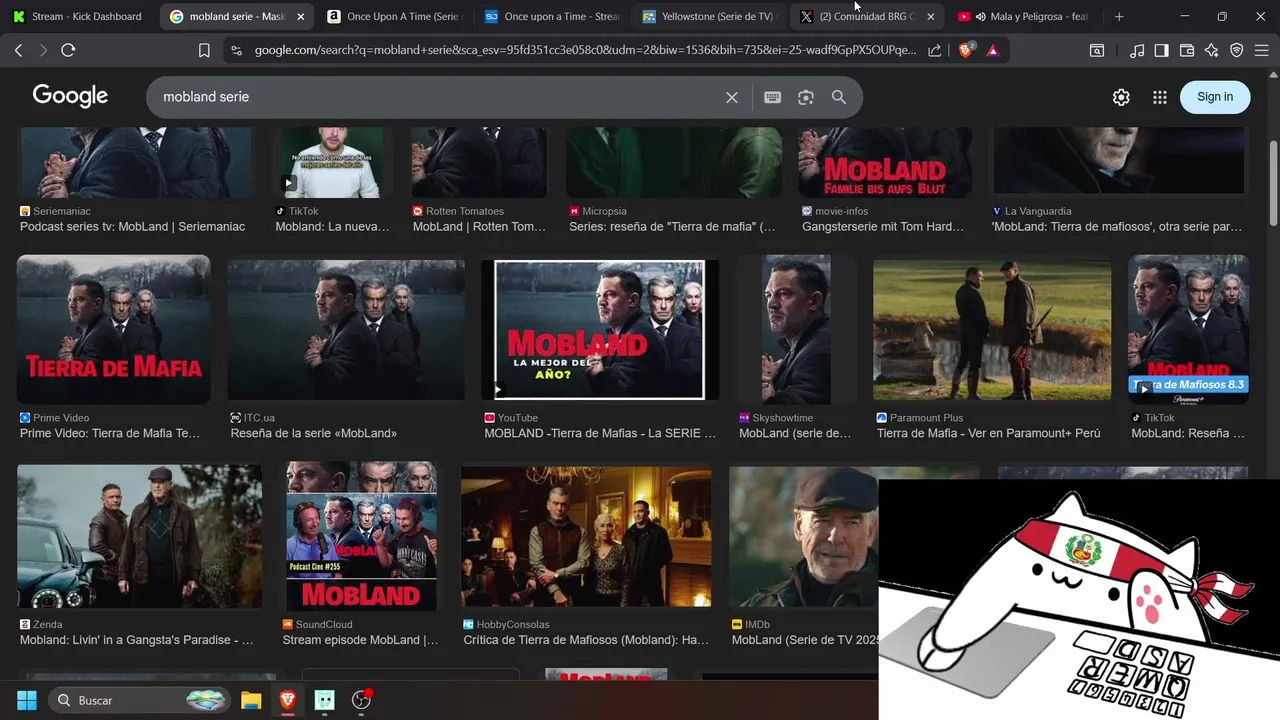Click the Brave icon in the taskbar

point(288,700)
